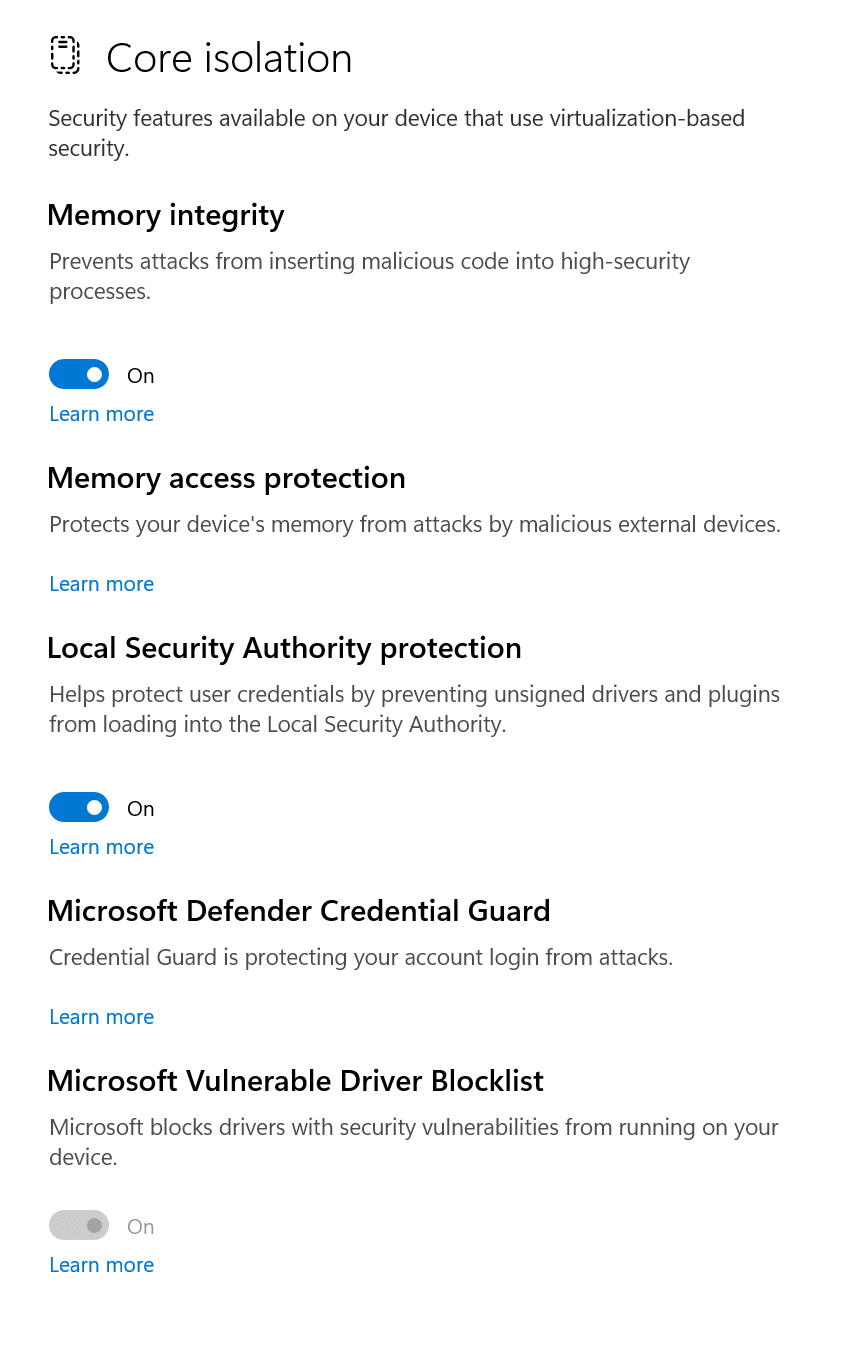Open Learn more below Credential Guard description
Viewport: 841px width, 1359px height.
102,1017
